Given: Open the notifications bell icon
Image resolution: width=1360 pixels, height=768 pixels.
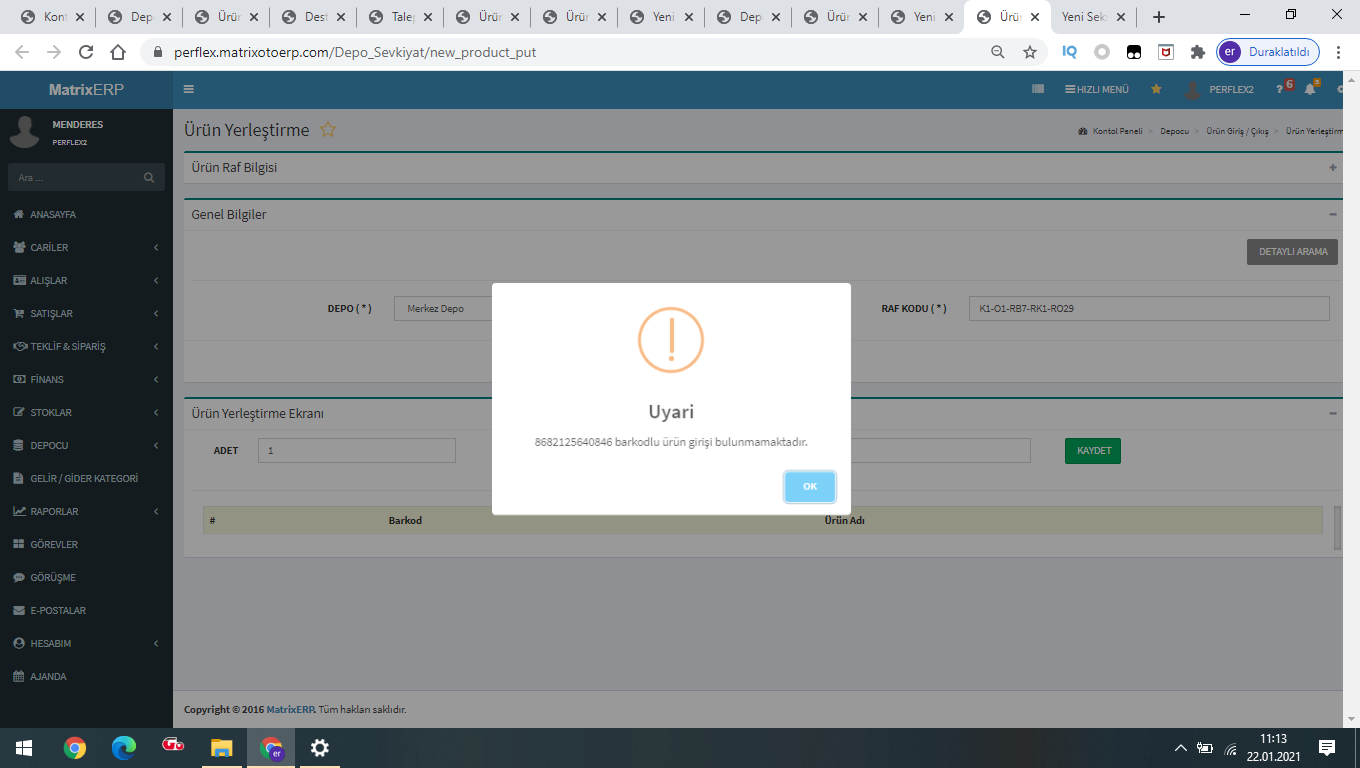Looking at the screenshot, I should (1310, 89).
